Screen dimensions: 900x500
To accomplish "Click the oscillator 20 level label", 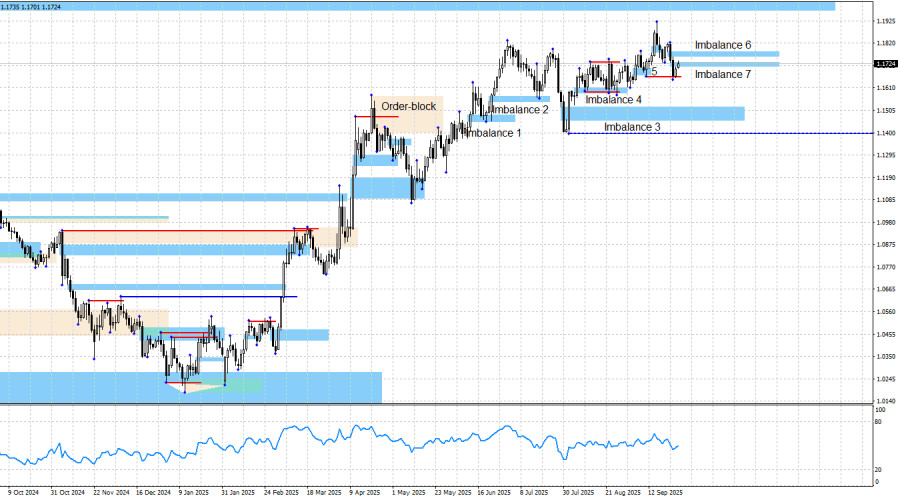I will coord(878,470).
